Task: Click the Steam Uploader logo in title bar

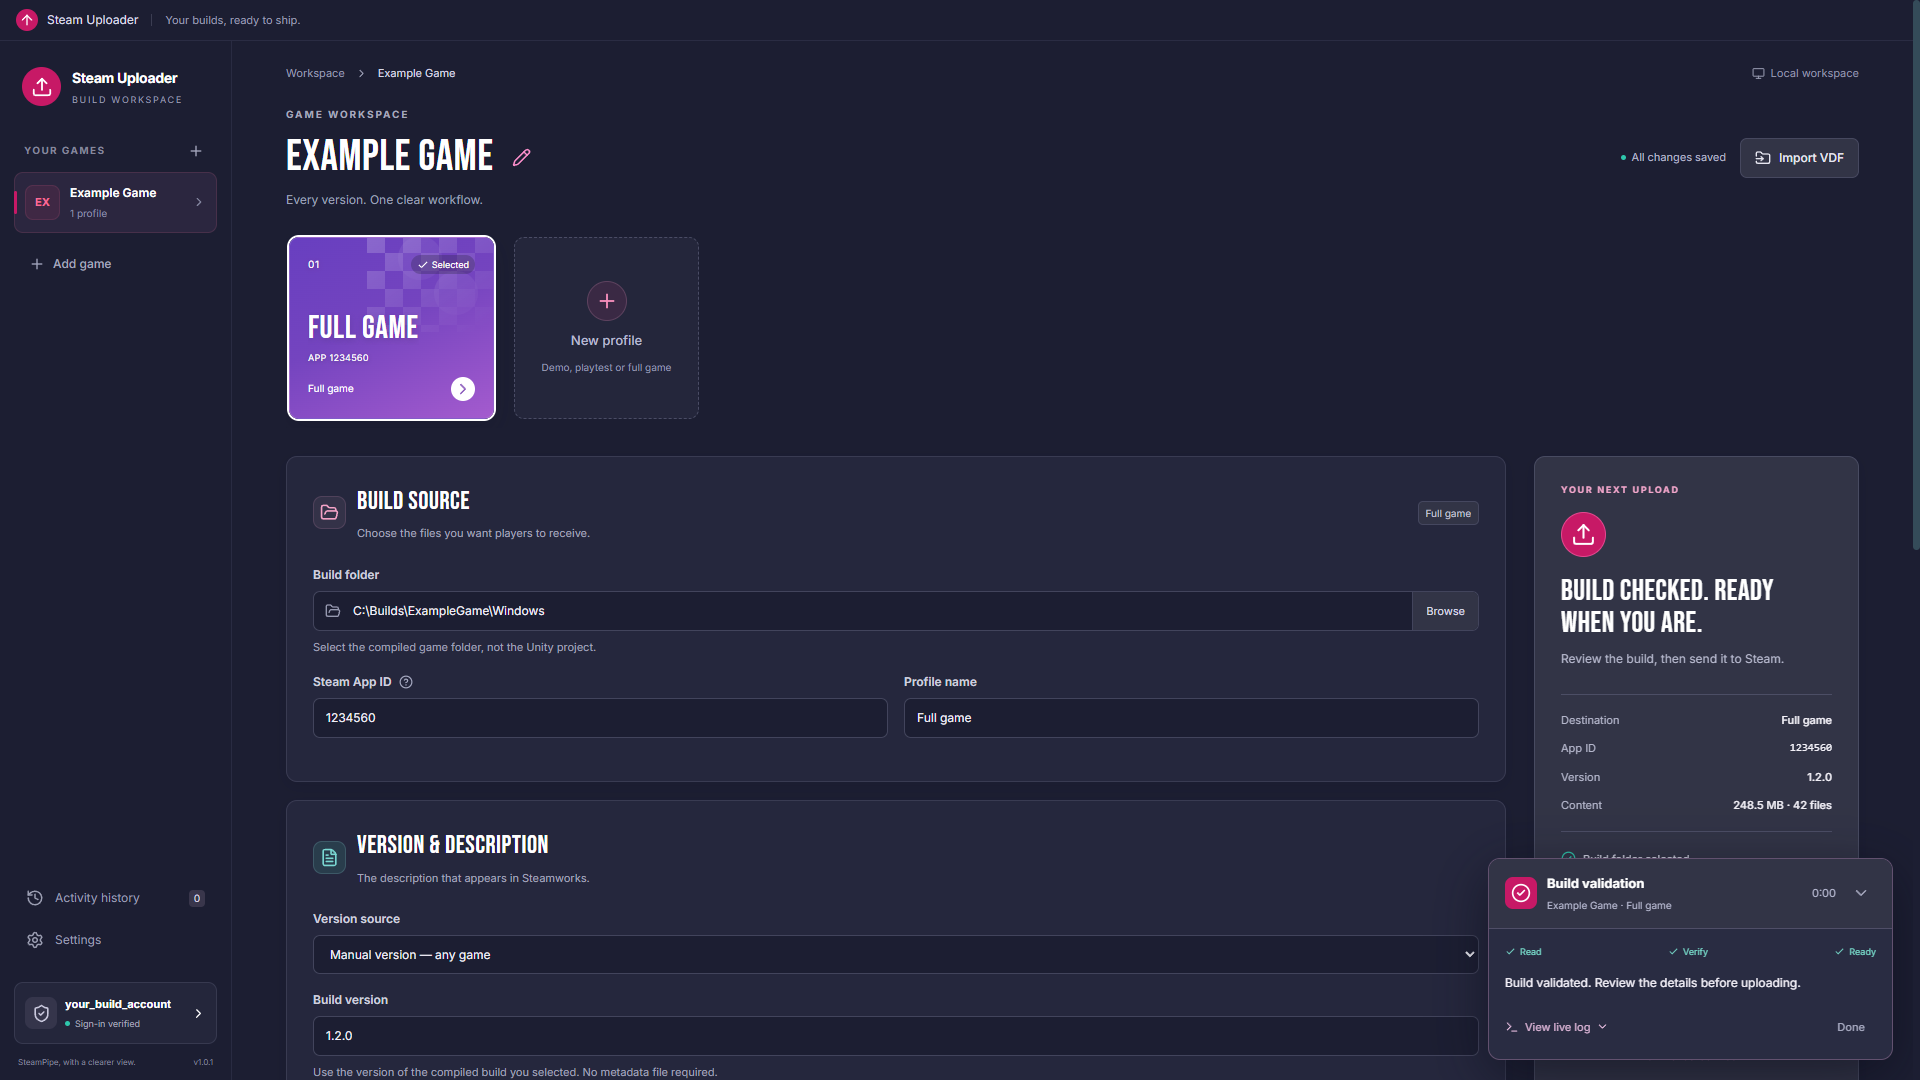Action: tap(27, 20)
